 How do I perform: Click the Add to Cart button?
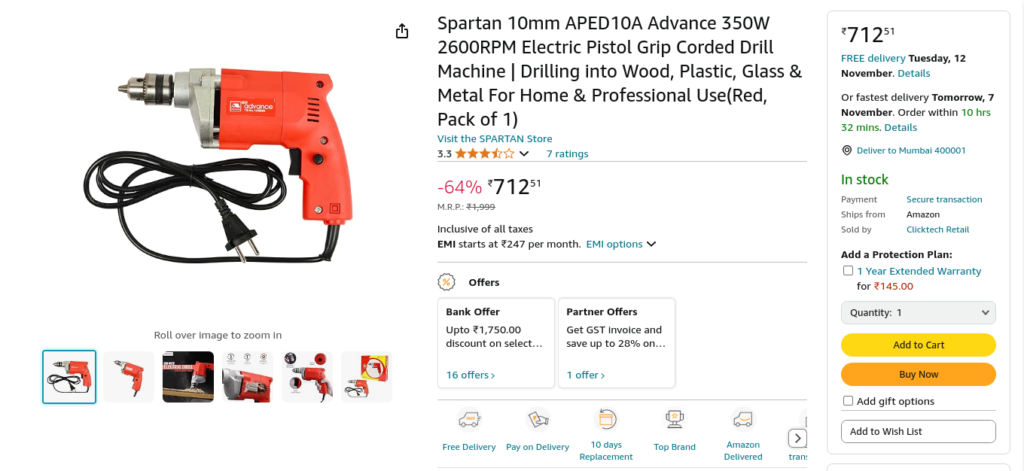coord(918,345)
